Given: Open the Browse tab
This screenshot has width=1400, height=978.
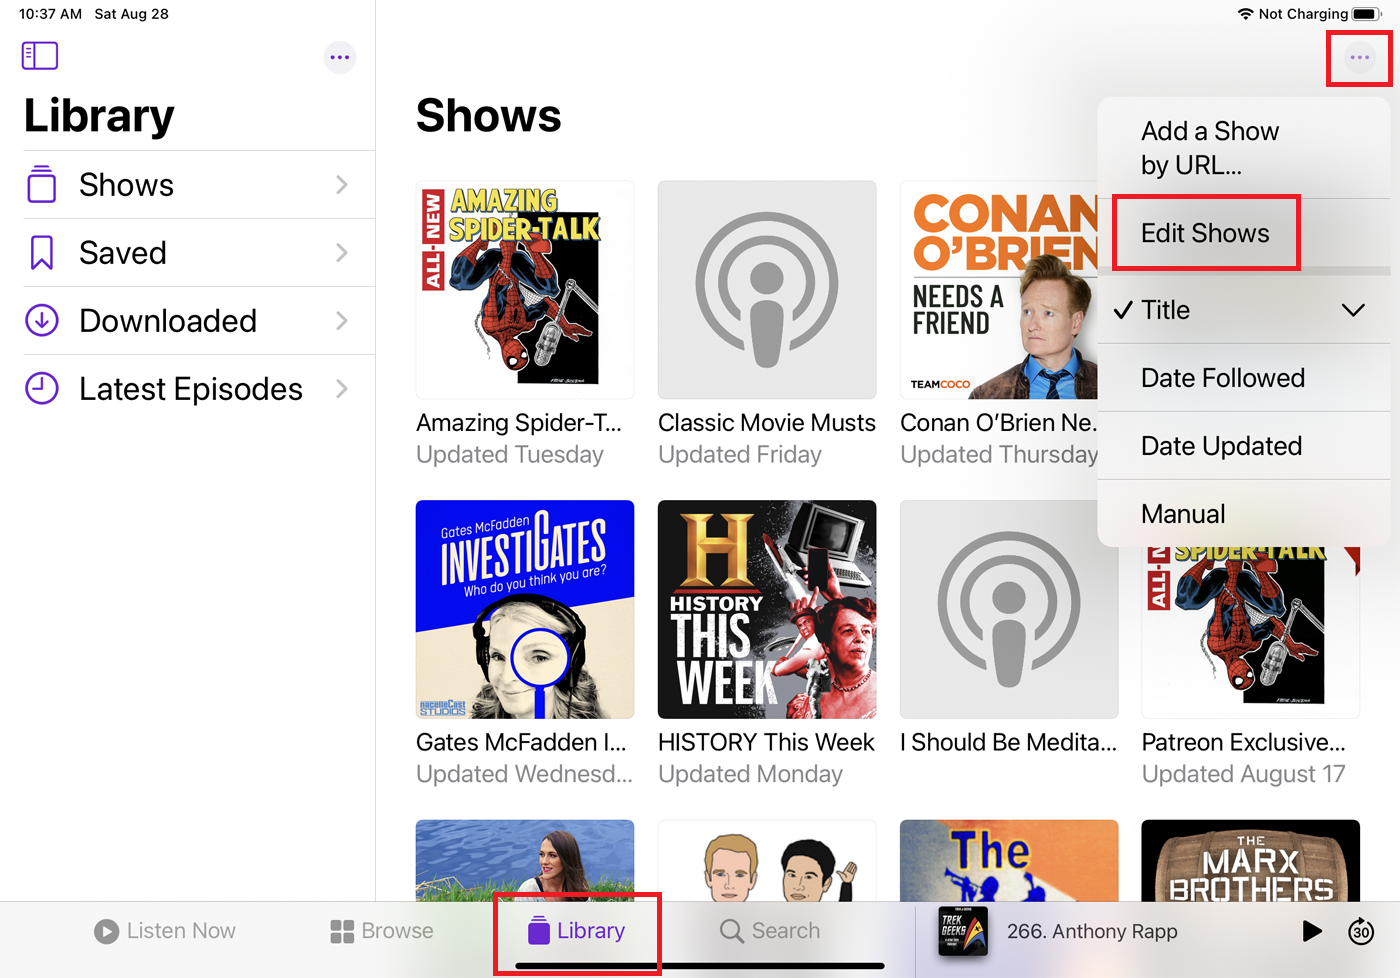Looking at the screenshot, I should click(382, 931).
